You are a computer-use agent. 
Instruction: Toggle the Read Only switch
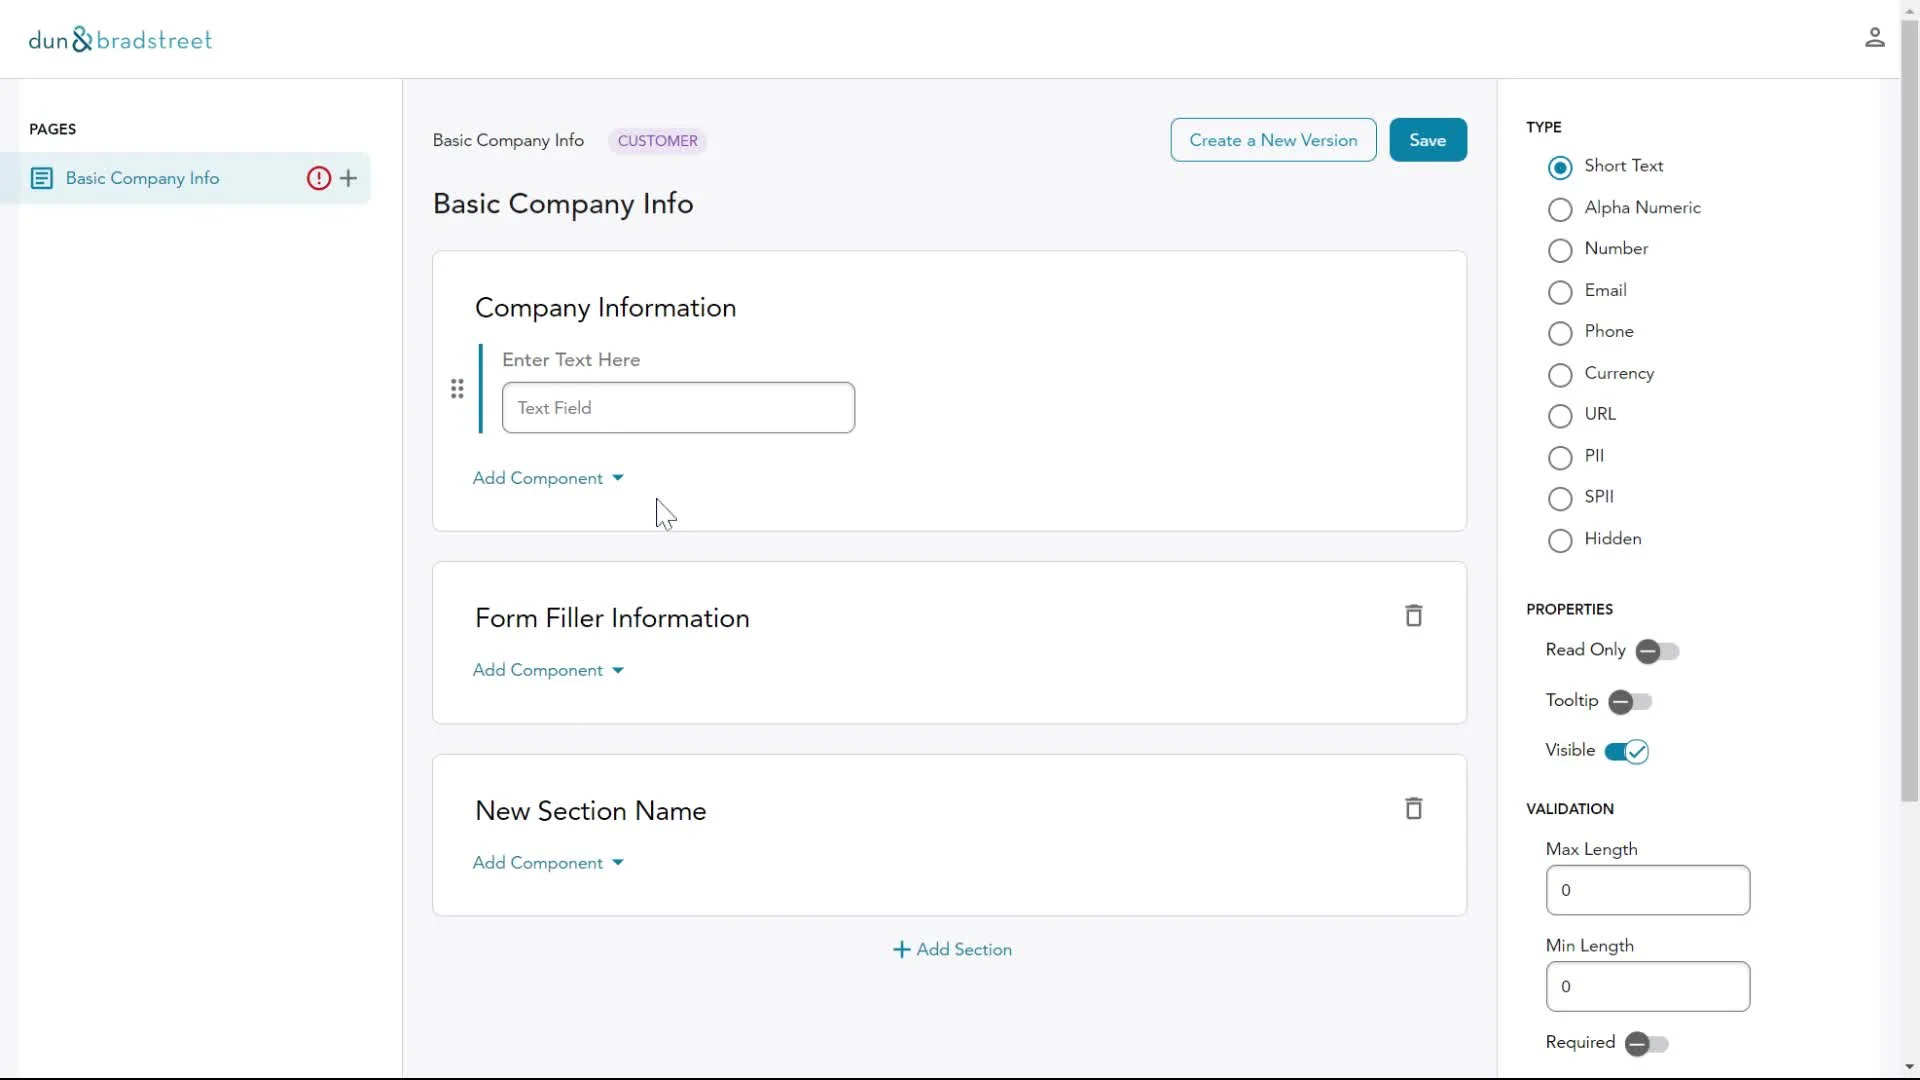coord(1657,651)
